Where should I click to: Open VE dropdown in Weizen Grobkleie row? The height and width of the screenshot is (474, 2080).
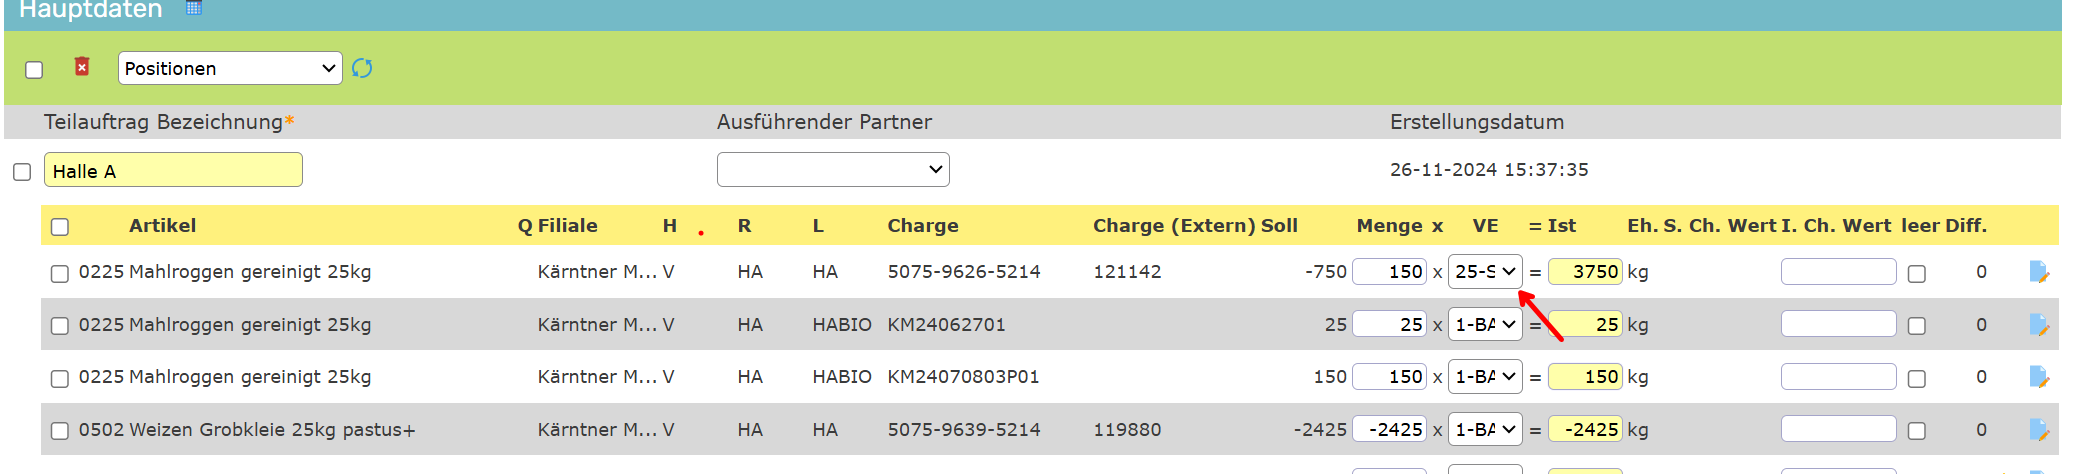click(1485, 429)
